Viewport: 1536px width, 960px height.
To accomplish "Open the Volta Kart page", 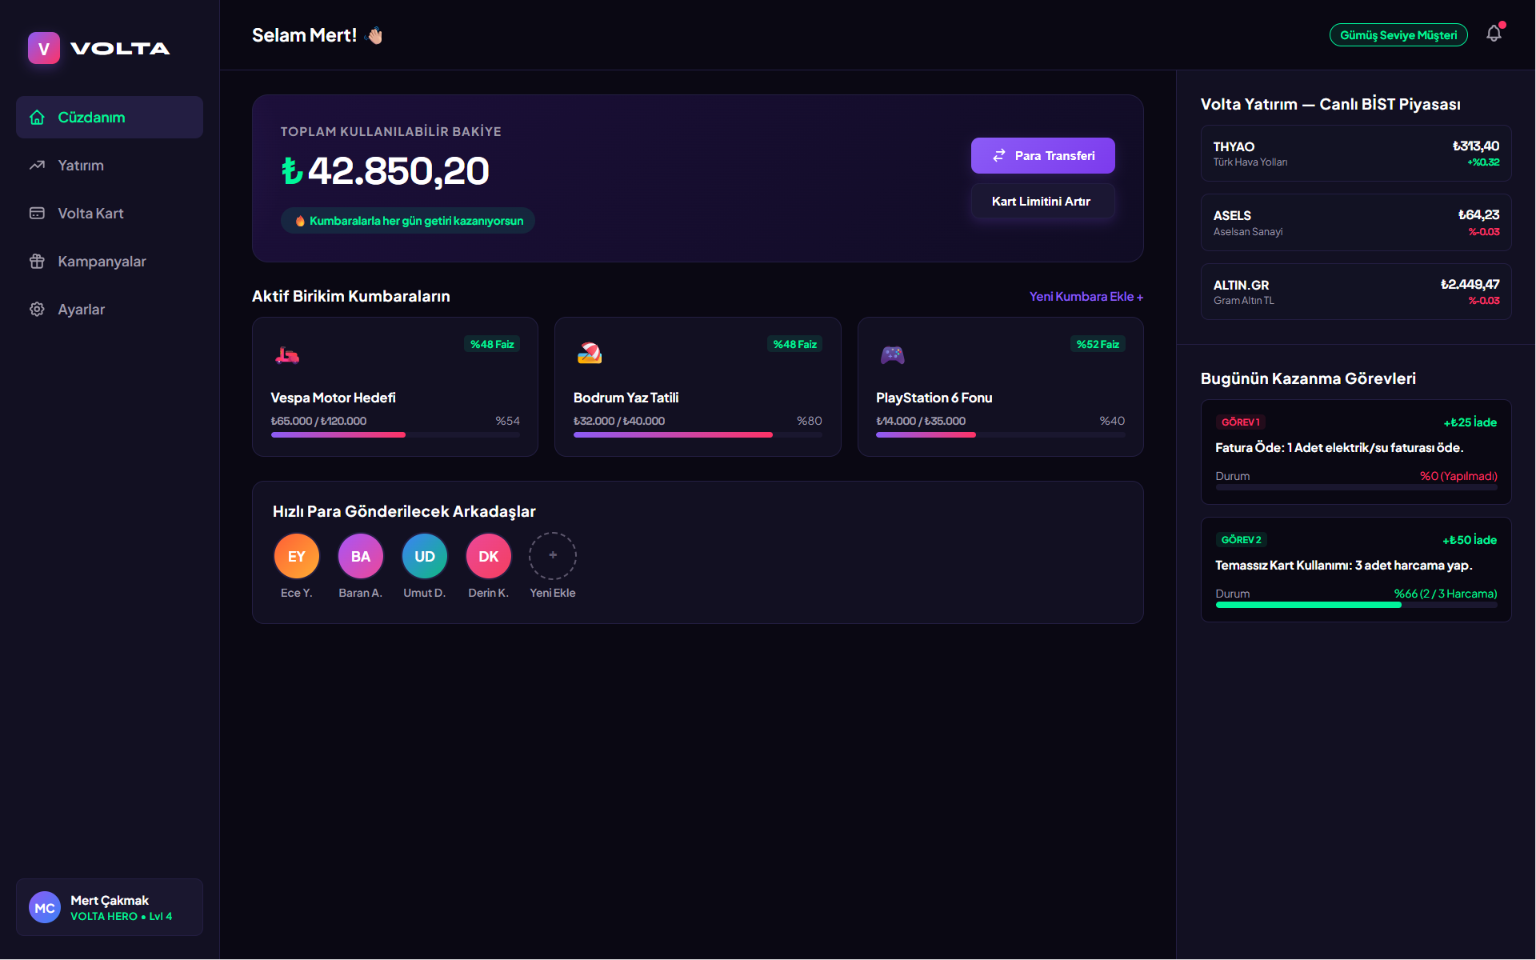I will point(110,213).
